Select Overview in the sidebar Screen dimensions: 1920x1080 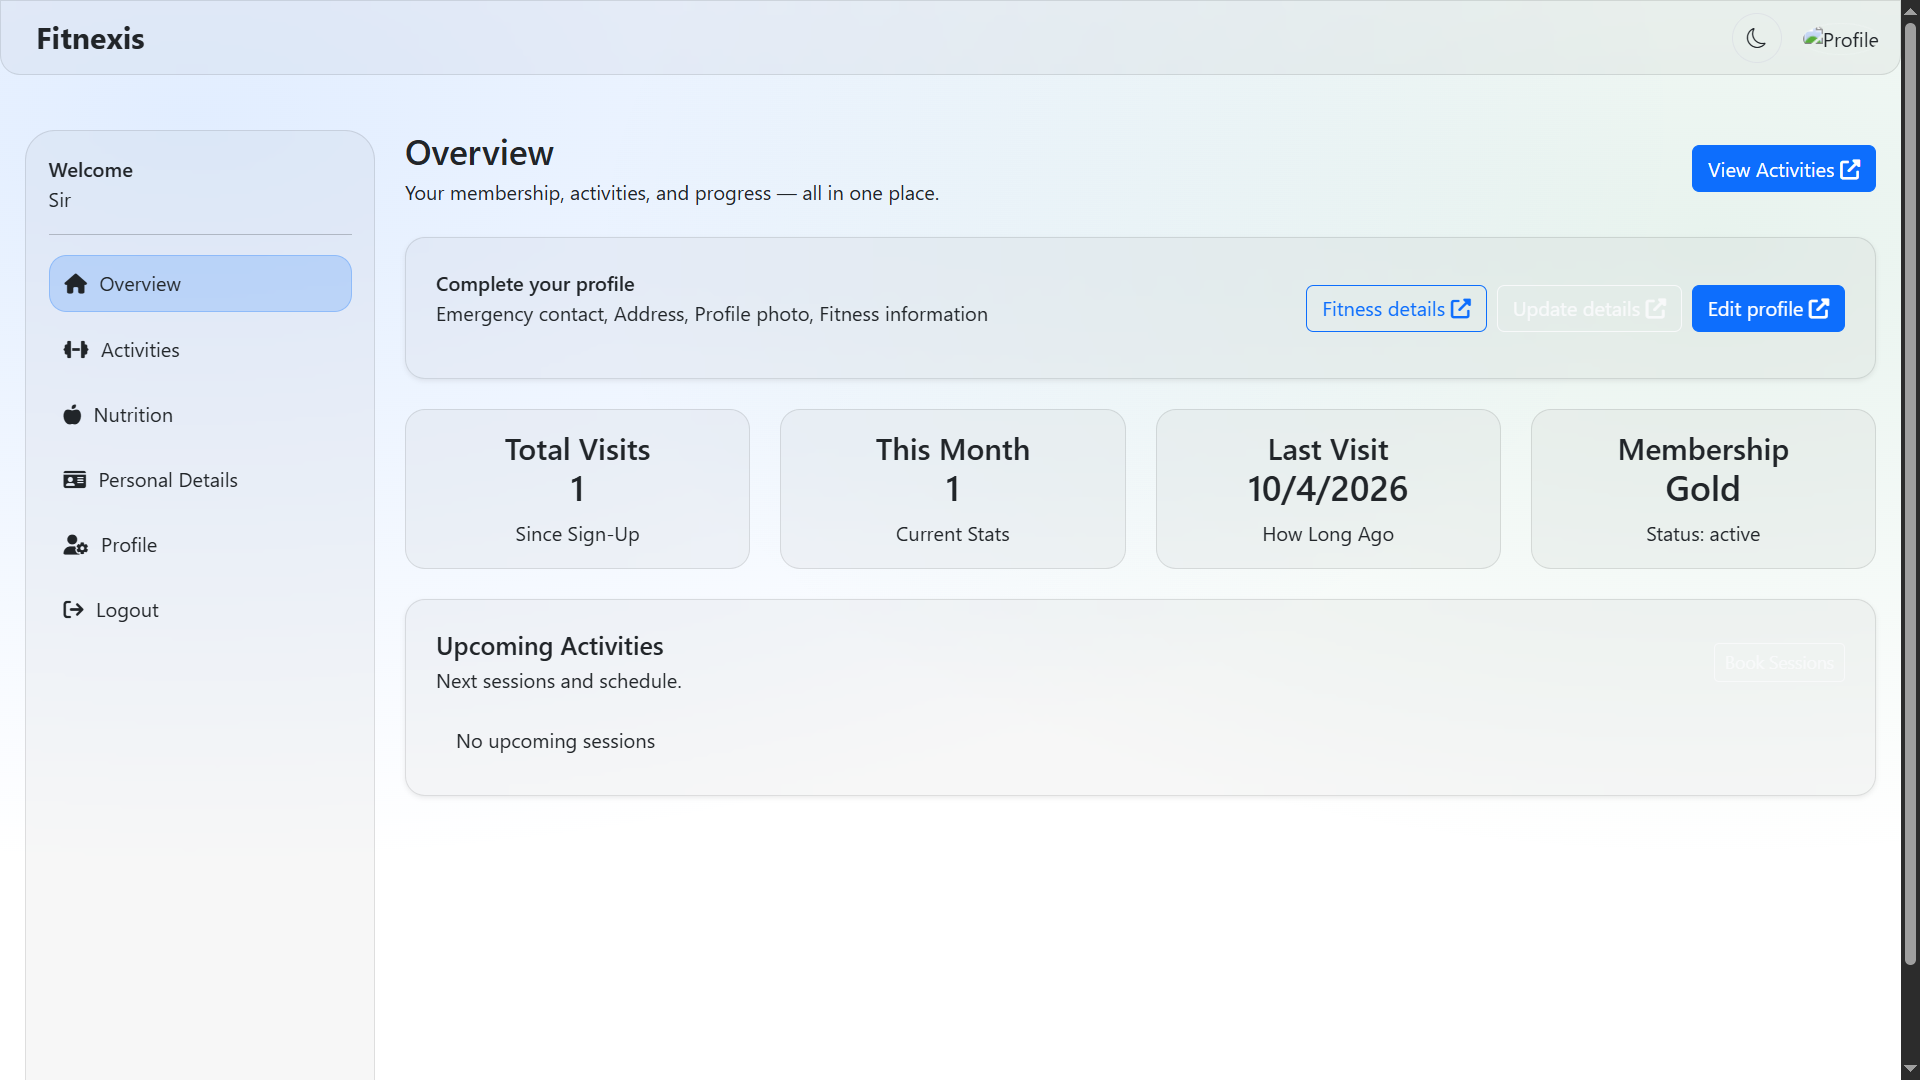coord(200,284)
